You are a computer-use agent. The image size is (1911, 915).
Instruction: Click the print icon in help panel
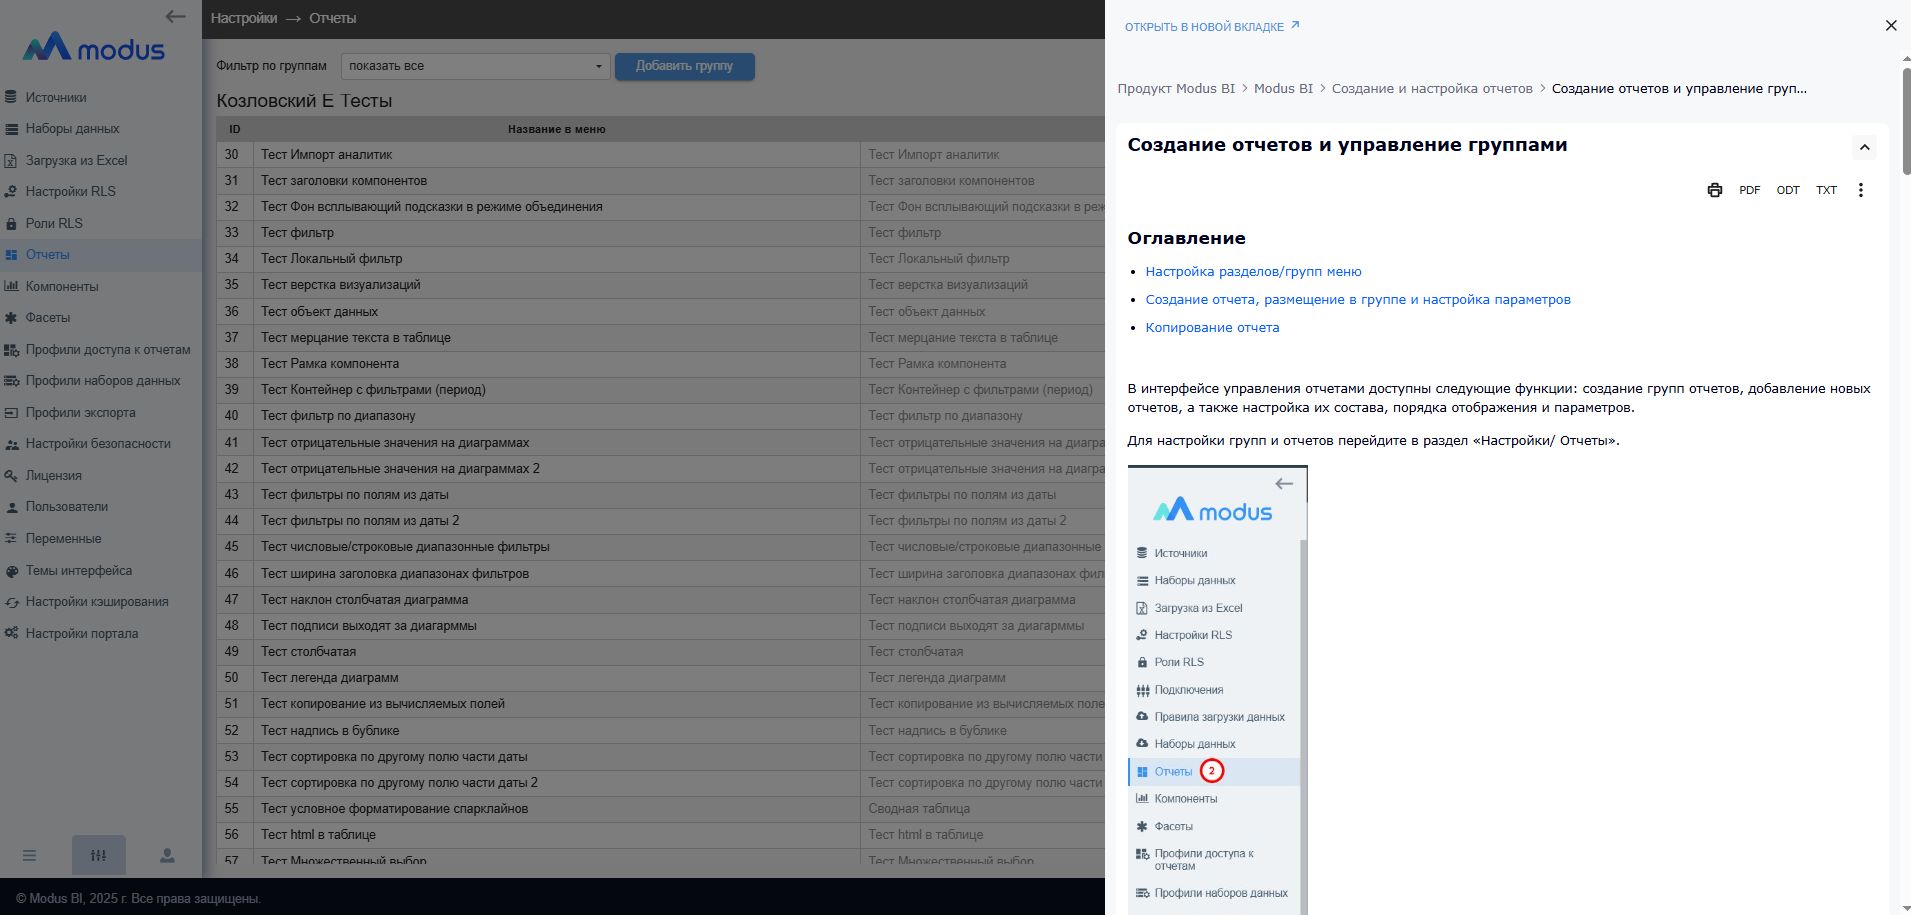(1714, 190)
